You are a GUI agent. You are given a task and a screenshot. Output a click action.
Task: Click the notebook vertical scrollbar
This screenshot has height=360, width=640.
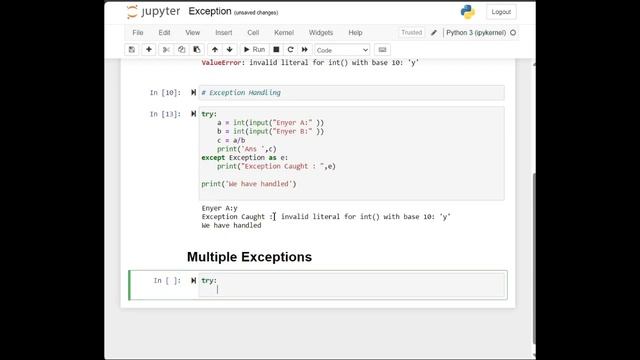(533, 259)
